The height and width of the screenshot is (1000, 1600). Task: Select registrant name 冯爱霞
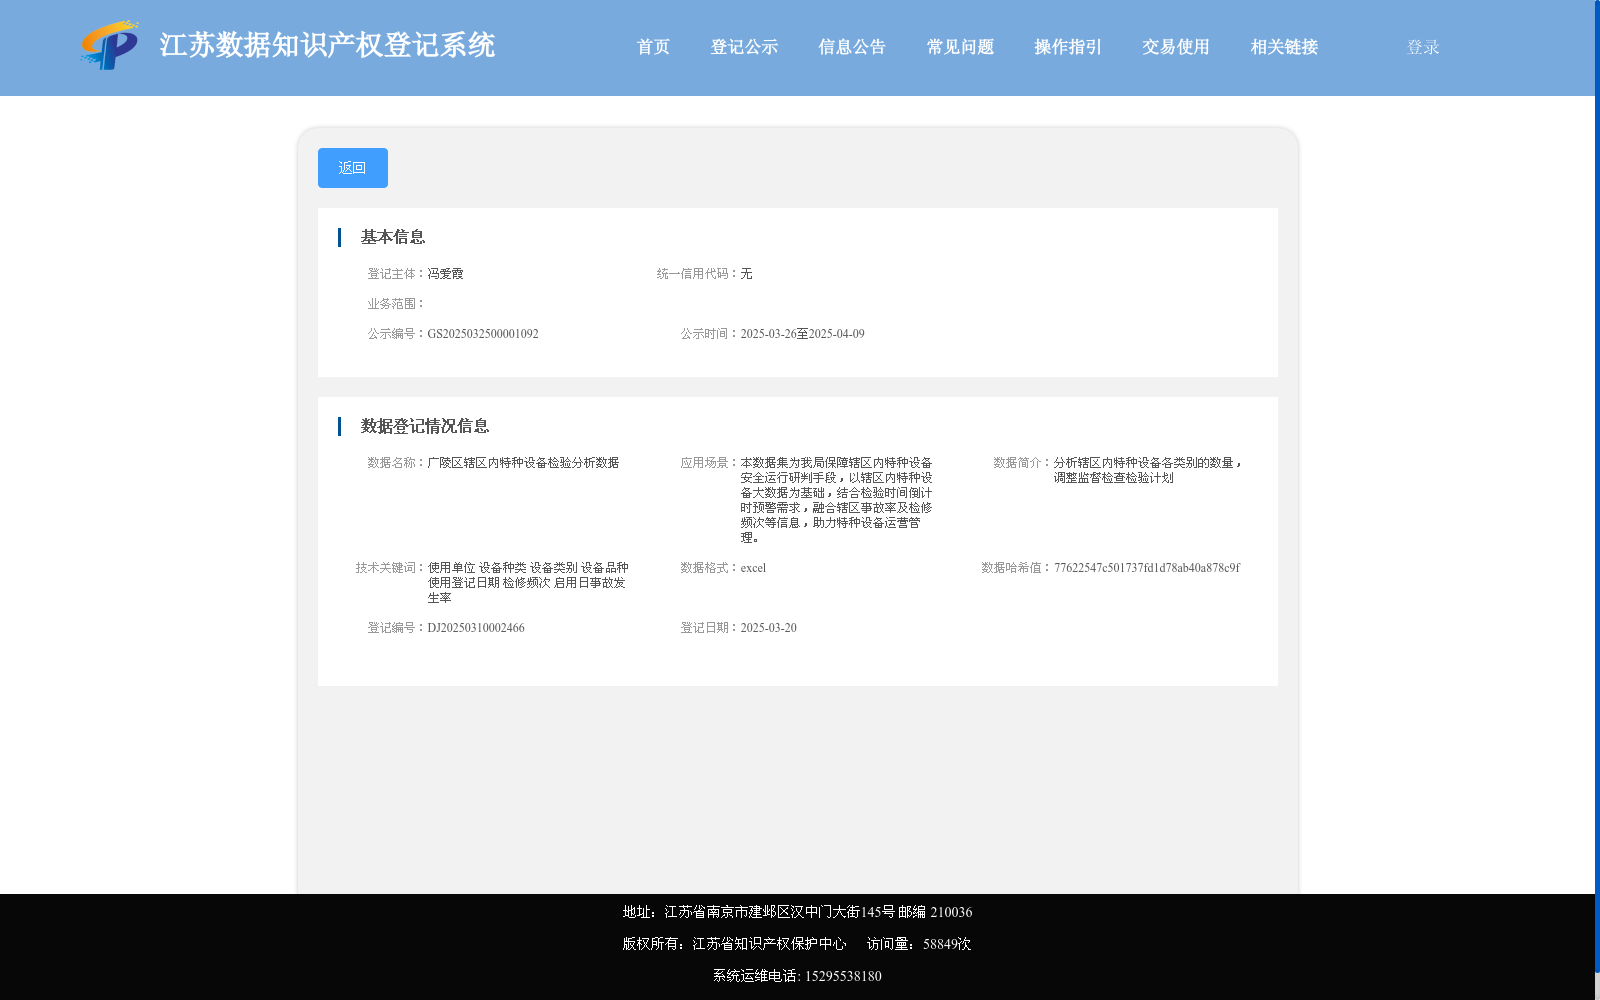[446, 274]
